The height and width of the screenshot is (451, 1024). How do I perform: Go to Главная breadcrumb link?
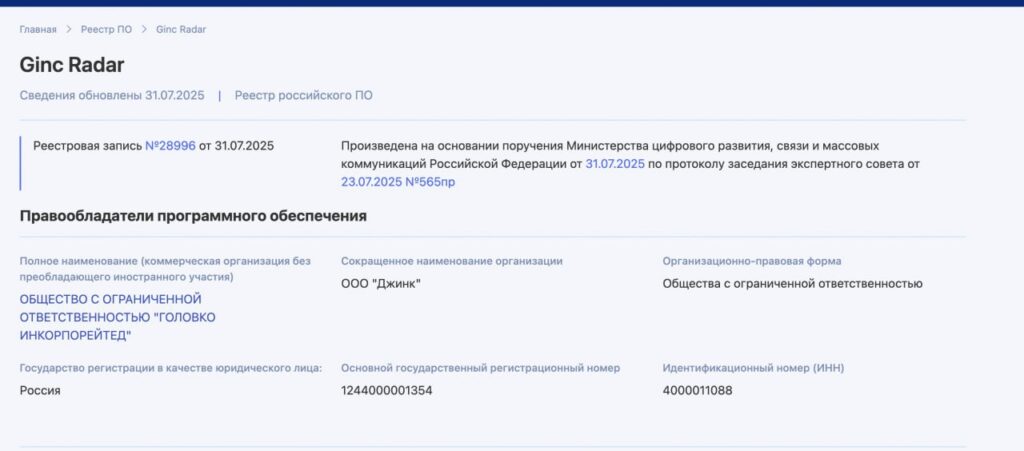tap(38, 29)
